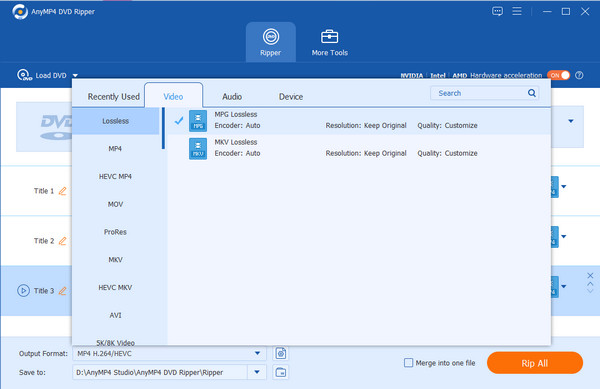Play Title 3 preview

[23, 291]
